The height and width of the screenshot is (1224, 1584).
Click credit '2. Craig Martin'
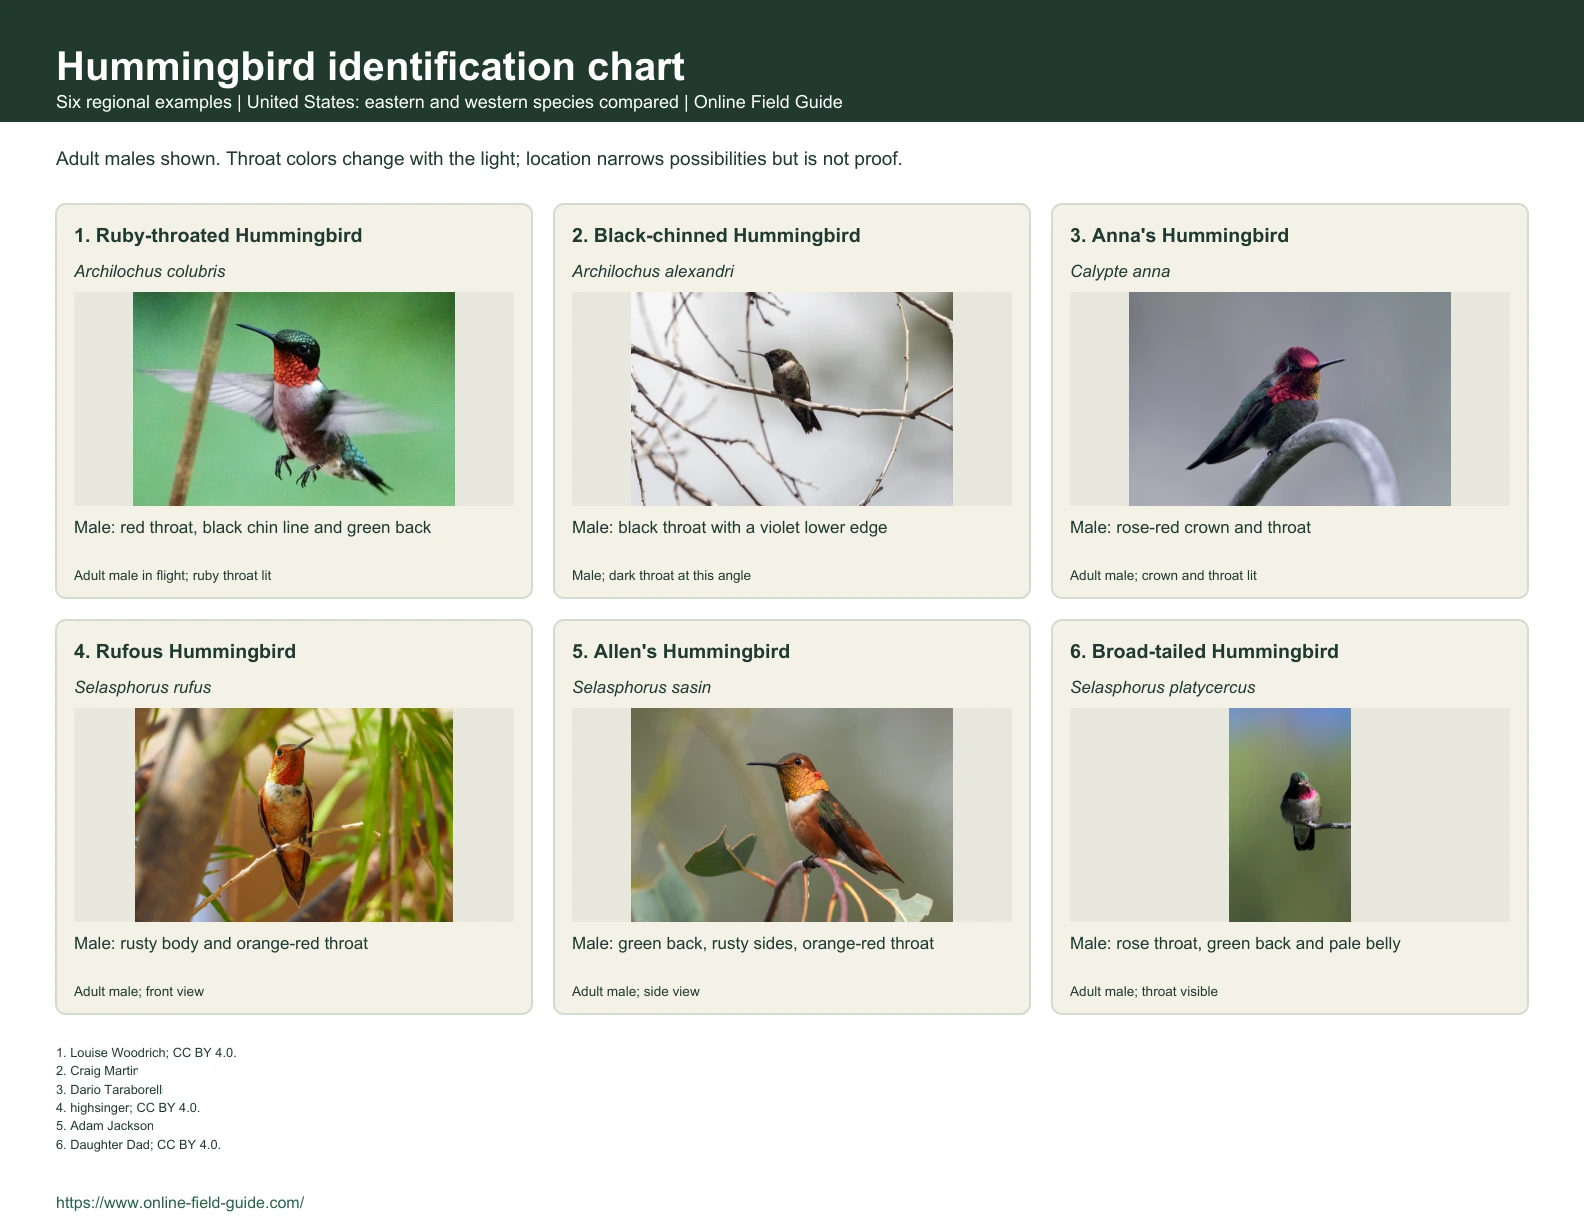[97, 1071]
